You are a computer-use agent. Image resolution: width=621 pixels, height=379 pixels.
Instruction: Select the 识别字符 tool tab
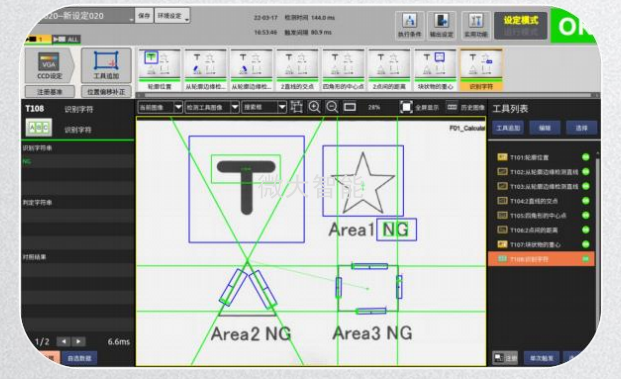(x=480, y=70)
